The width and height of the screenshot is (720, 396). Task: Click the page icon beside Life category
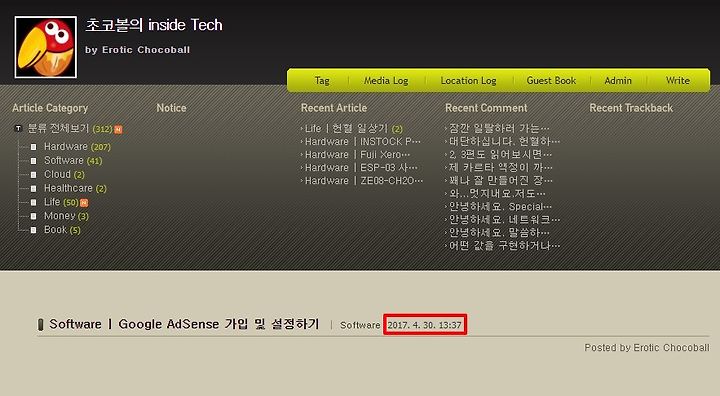[34, 202]
